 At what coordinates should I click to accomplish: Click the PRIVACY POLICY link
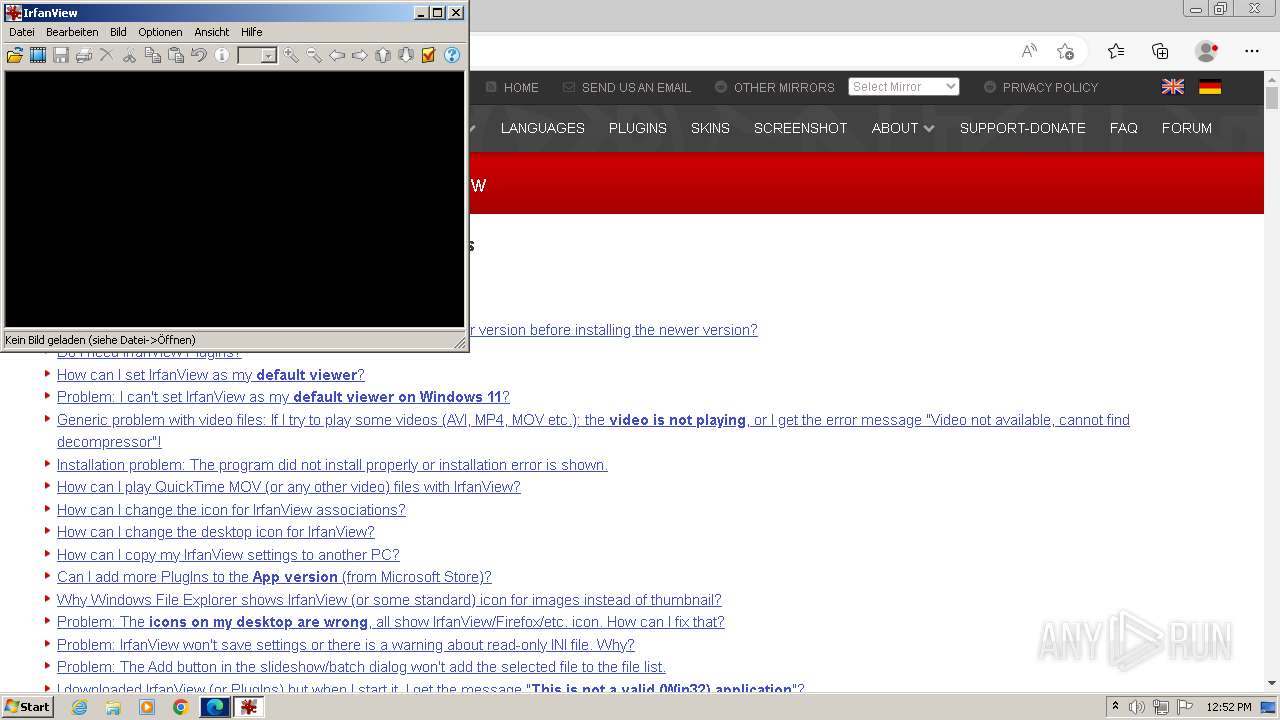1050,88
